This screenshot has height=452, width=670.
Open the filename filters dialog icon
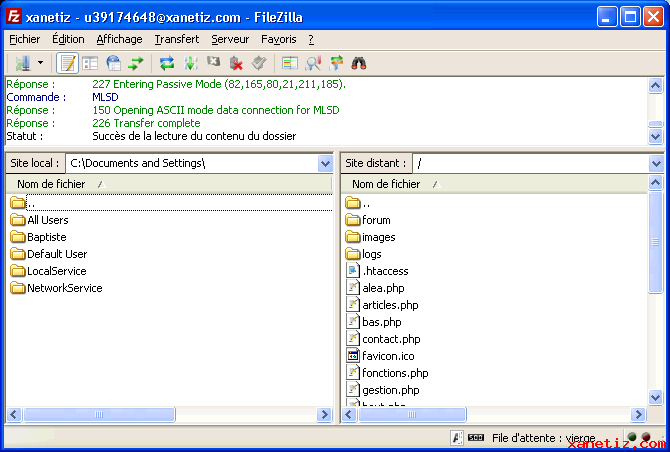pyautogui.click(x=290, y=63)
